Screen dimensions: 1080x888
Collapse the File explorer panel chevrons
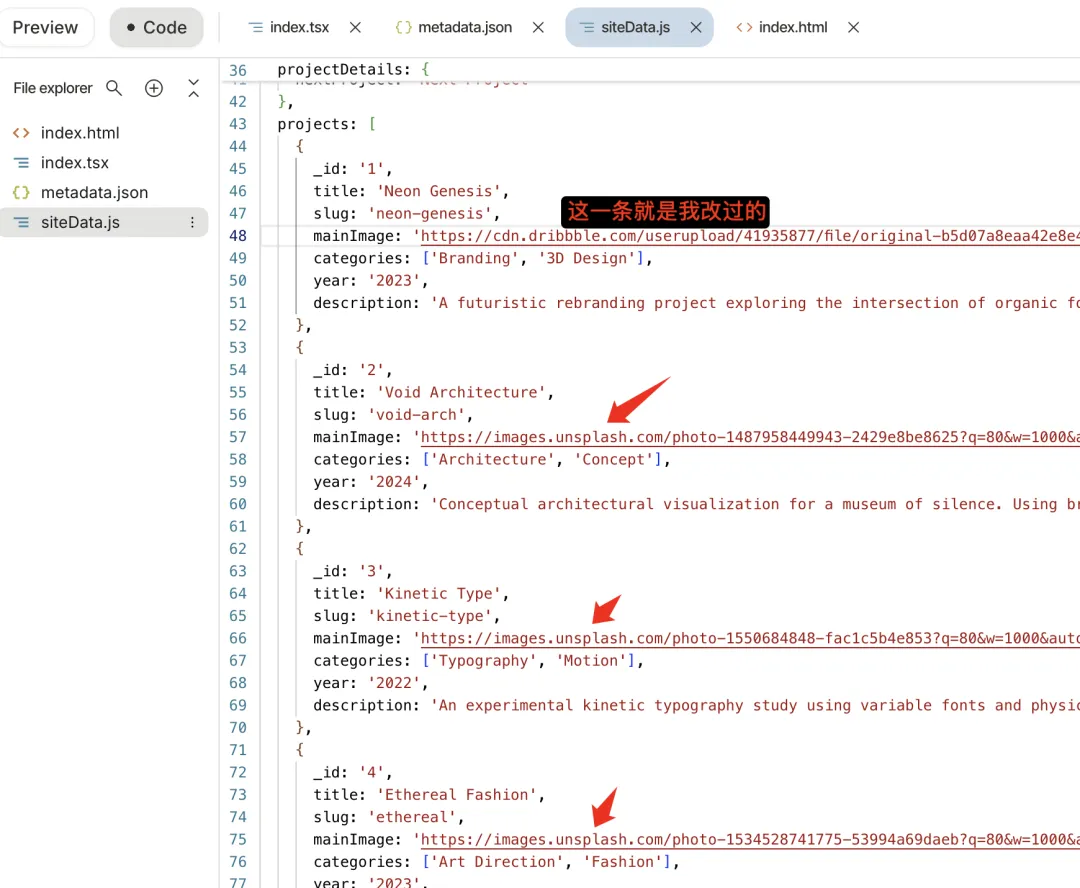[194, 88]
